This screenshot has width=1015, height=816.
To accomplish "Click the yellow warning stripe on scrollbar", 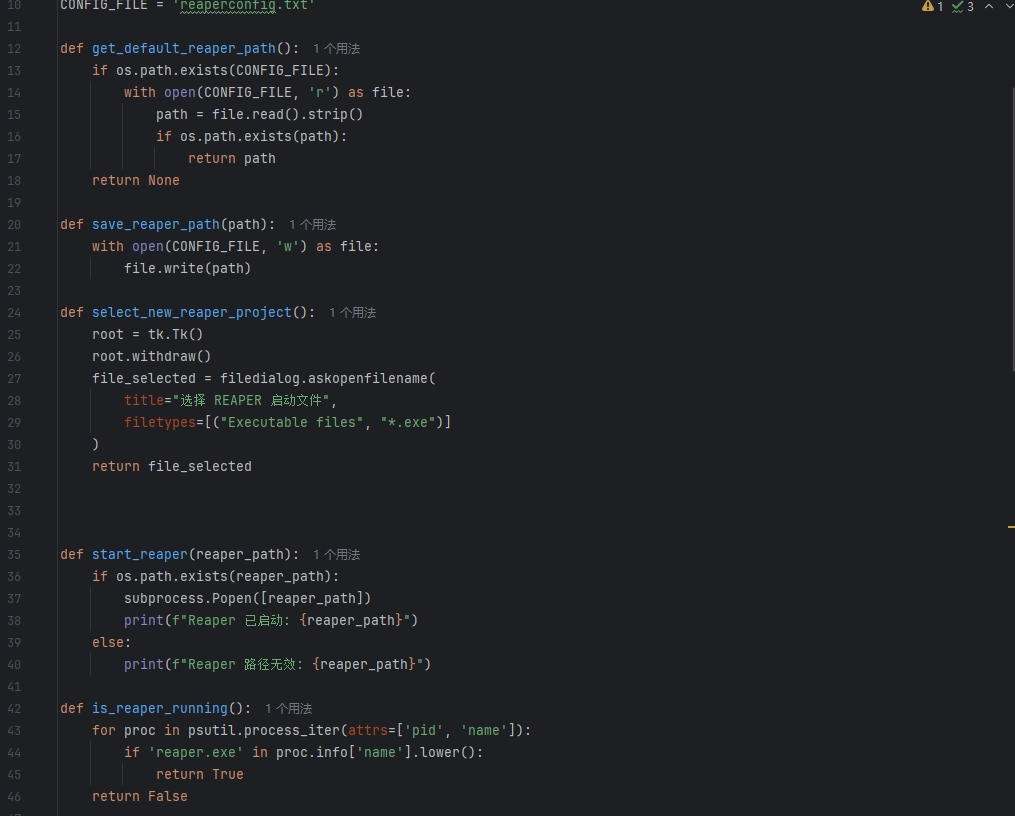I will point(1011,525).
